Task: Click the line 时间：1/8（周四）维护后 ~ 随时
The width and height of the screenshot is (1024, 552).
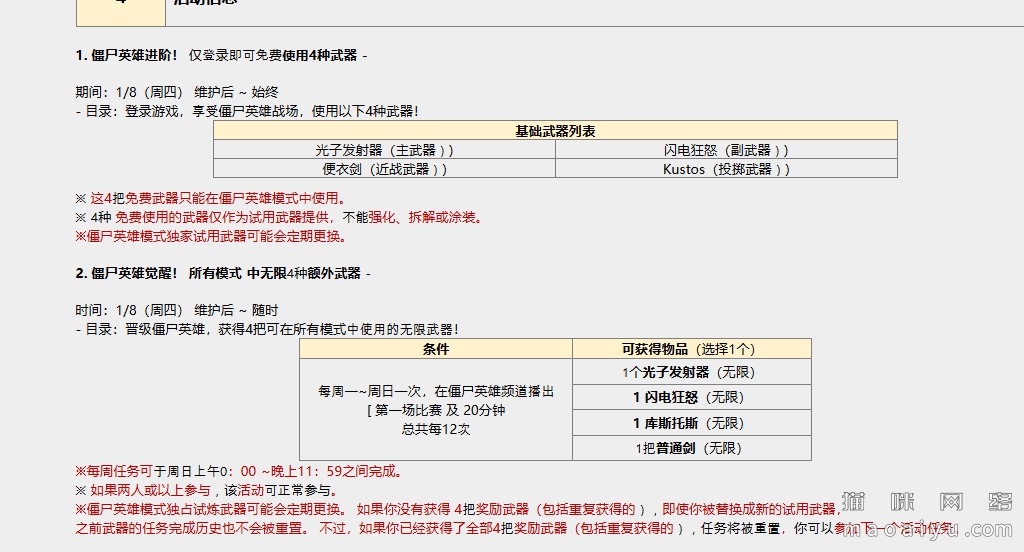Action: coord(177,310)
